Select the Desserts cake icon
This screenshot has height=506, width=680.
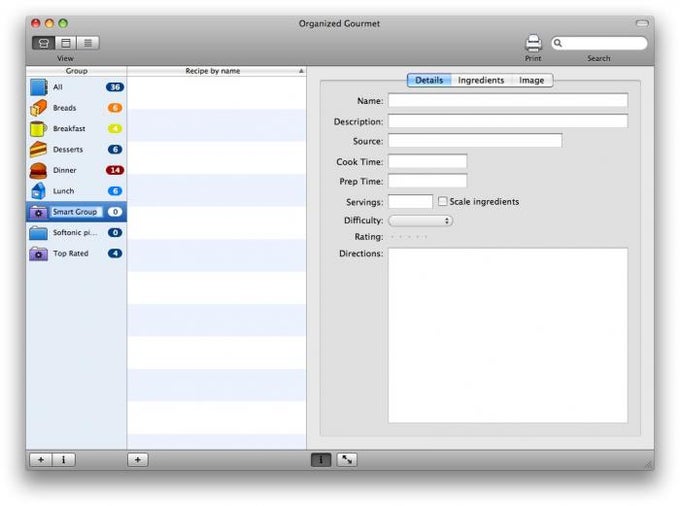[39, 150]
